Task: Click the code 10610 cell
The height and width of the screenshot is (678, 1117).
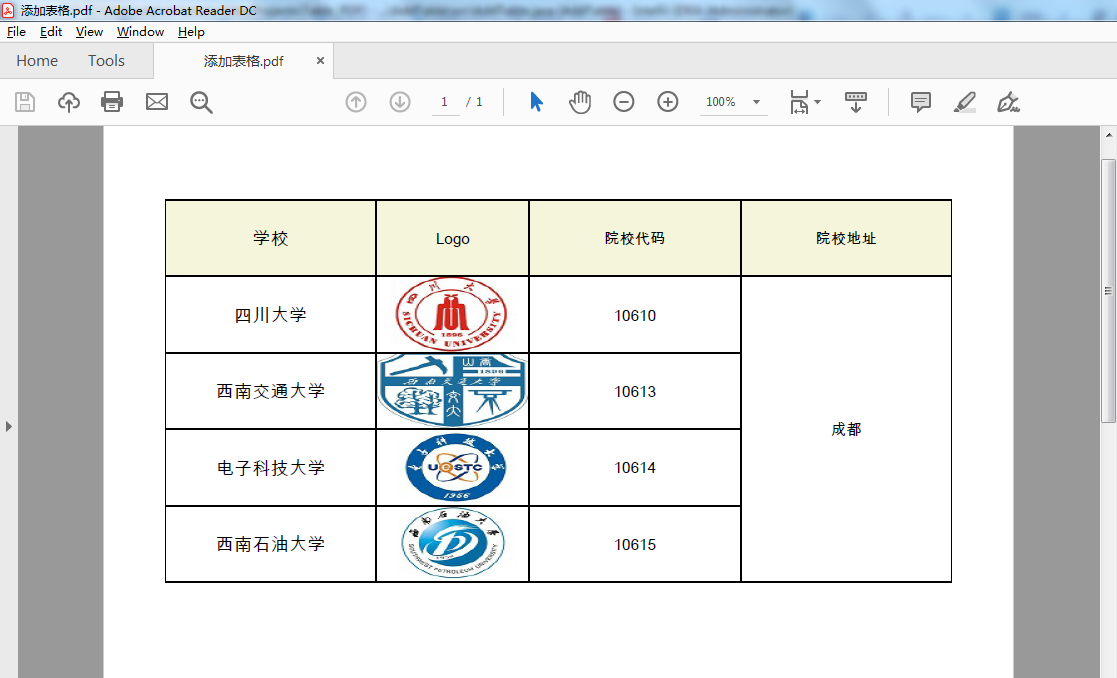Action: tap(635, 315)
